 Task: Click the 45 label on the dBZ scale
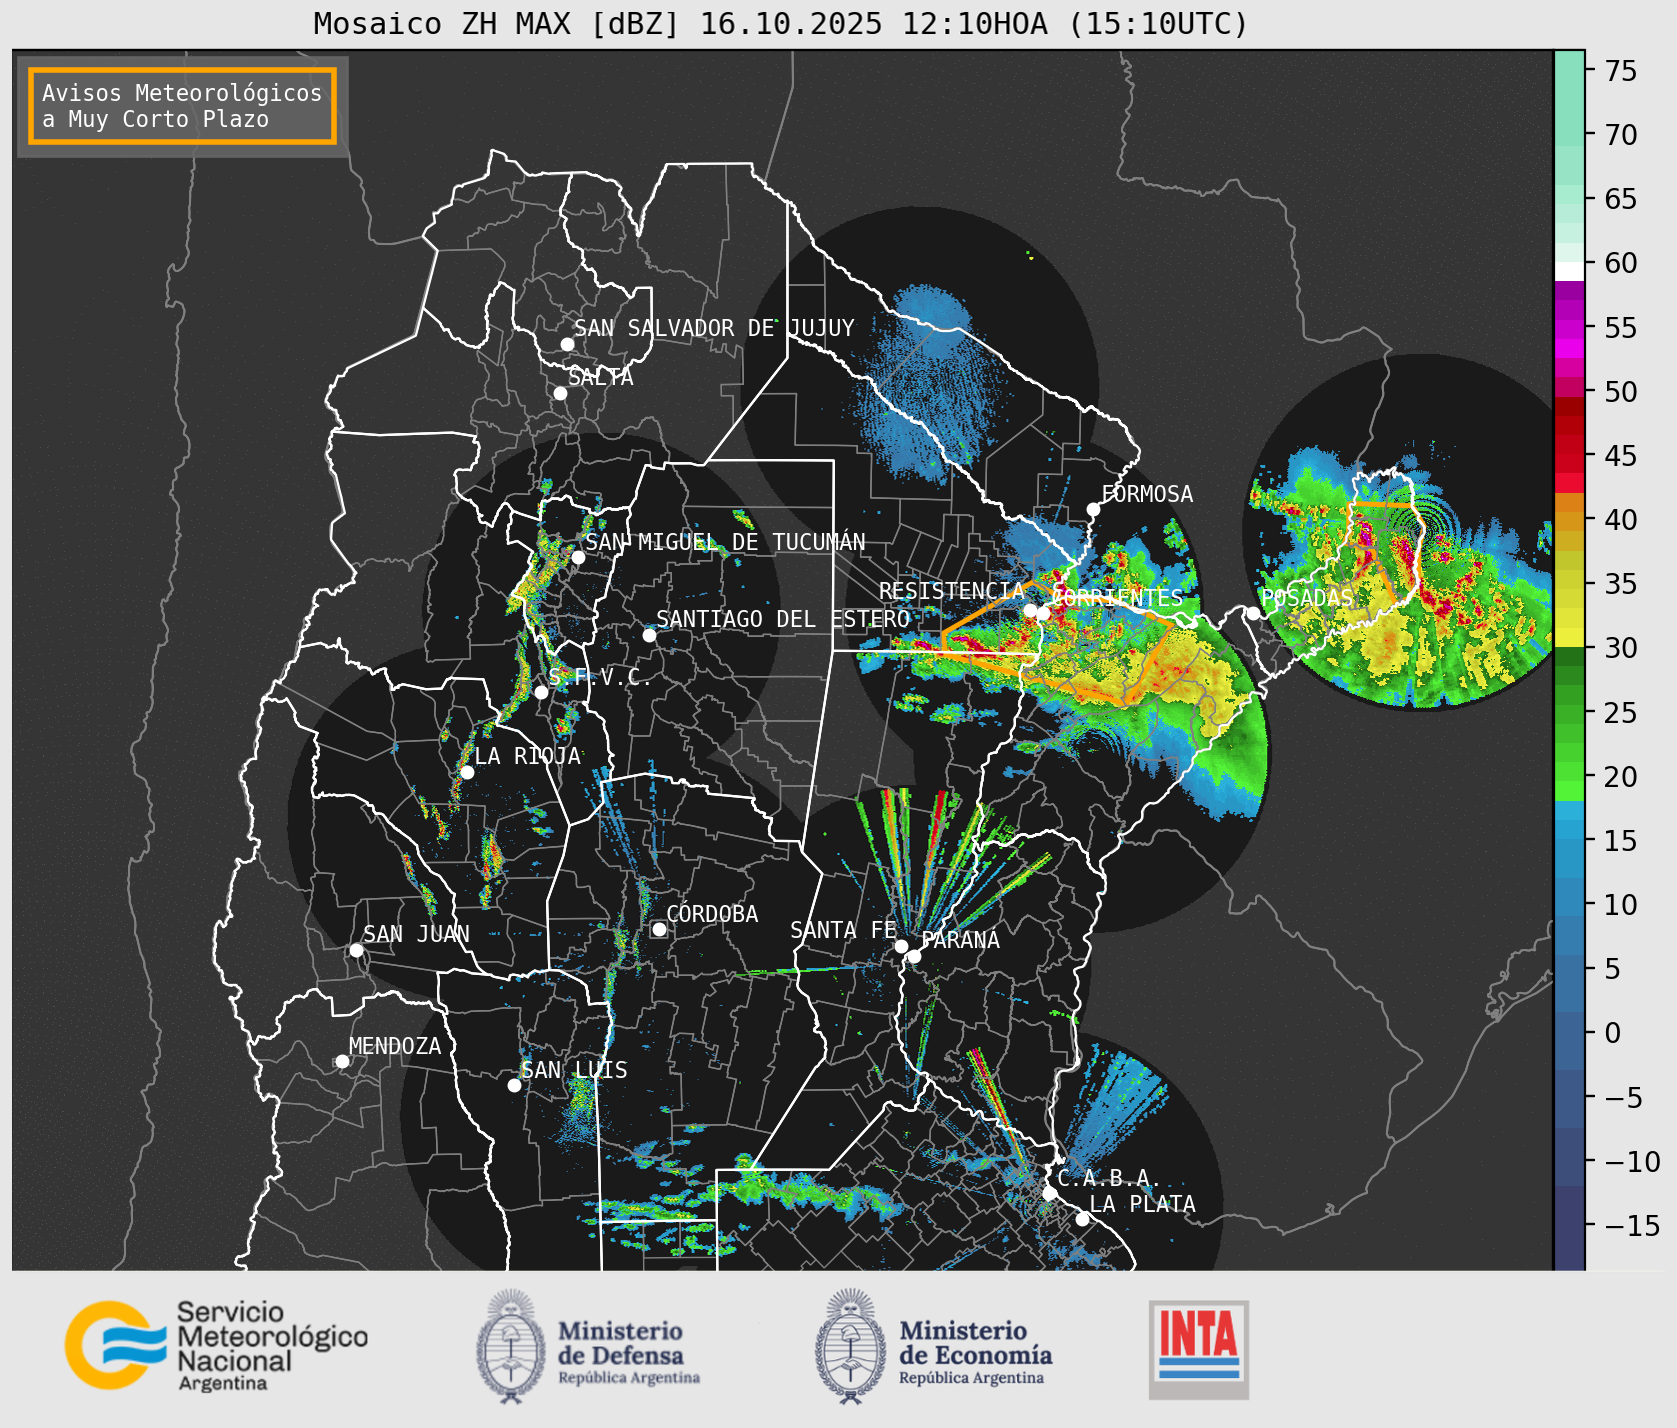pos(1621,456)
